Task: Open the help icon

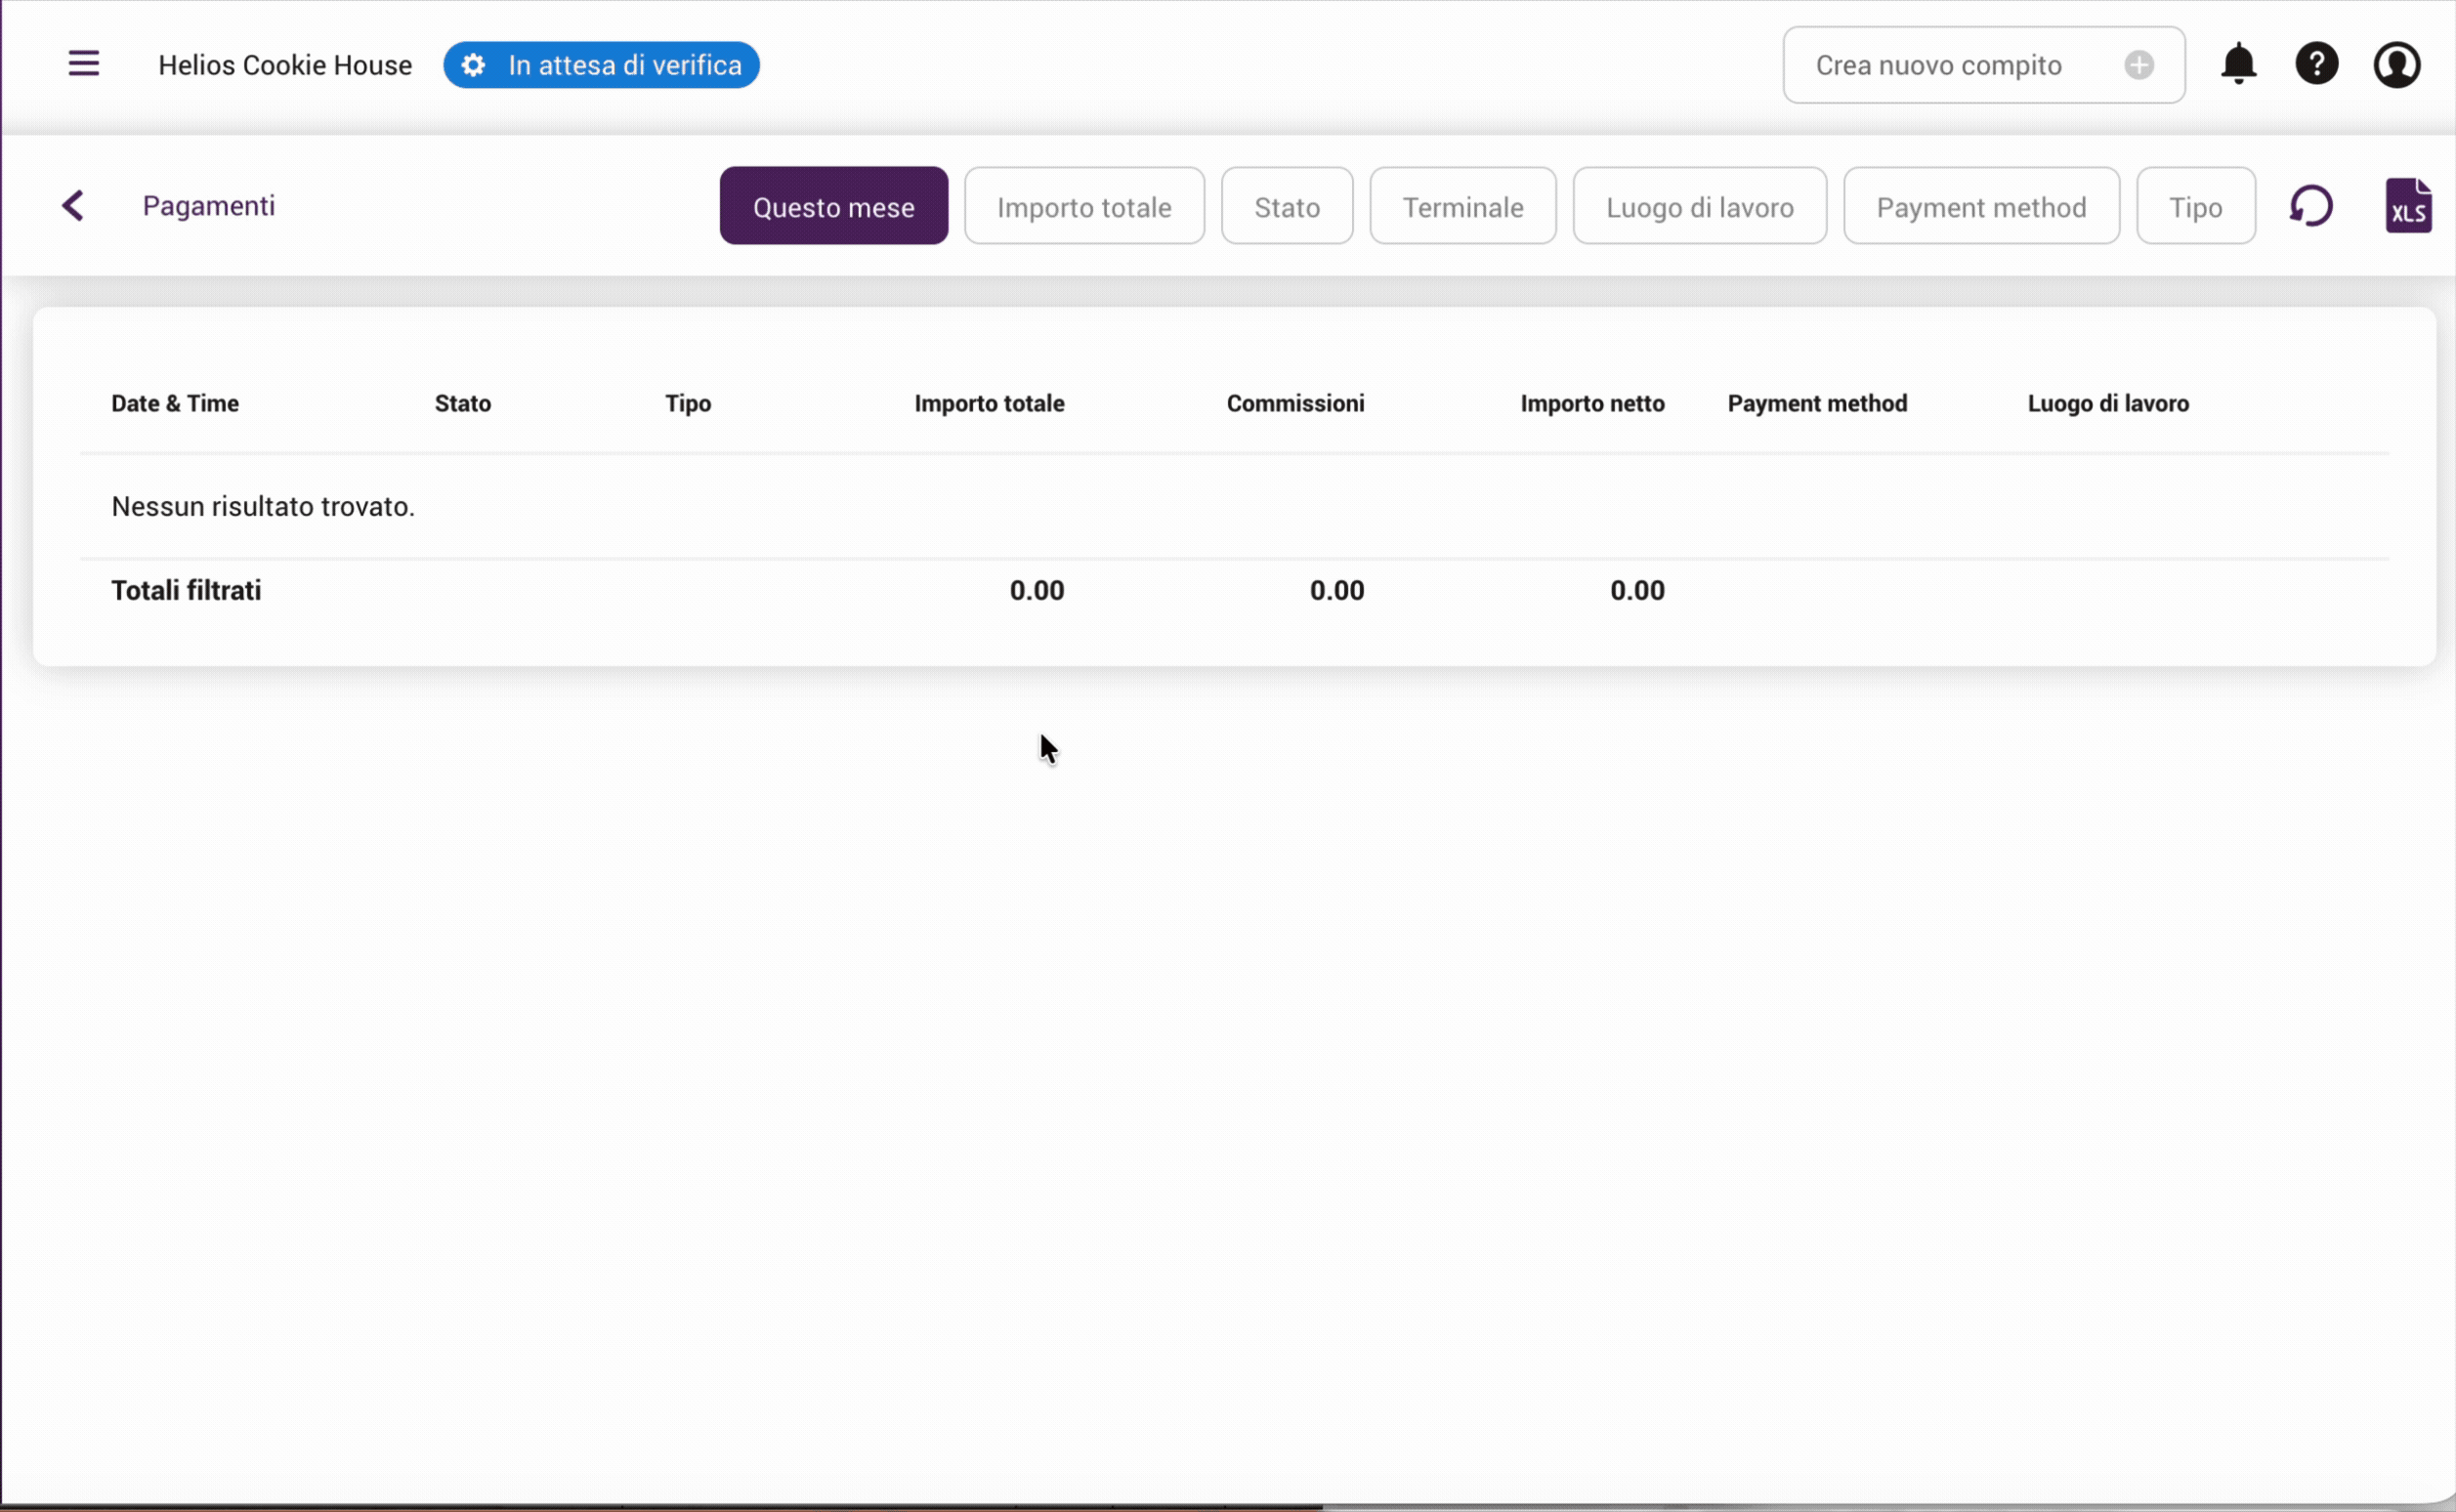Action: pos(2317,63)
